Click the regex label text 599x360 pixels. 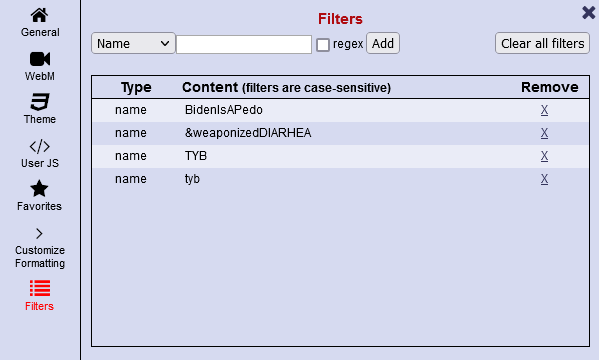[x=348, y=44]
